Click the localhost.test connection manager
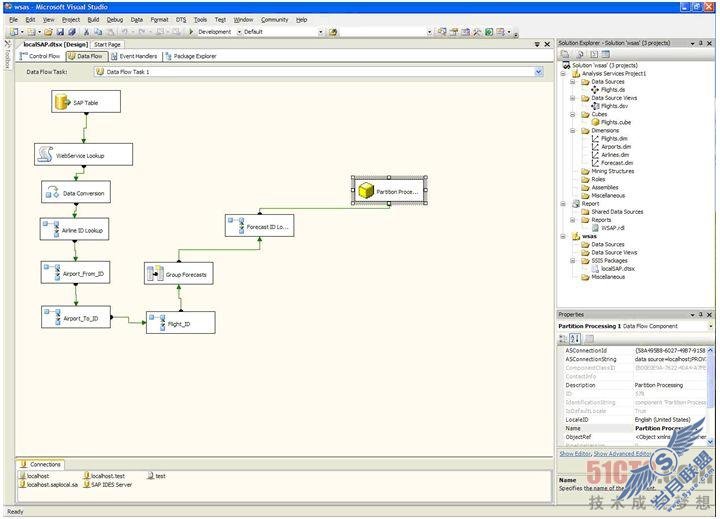This screenshot has height=519, width=720. (x=104, y=476)
